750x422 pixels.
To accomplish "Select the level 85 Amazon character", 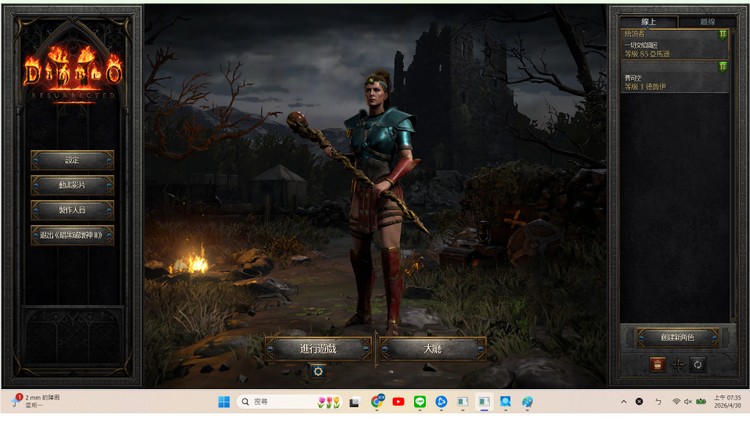I will coord(674,44).
